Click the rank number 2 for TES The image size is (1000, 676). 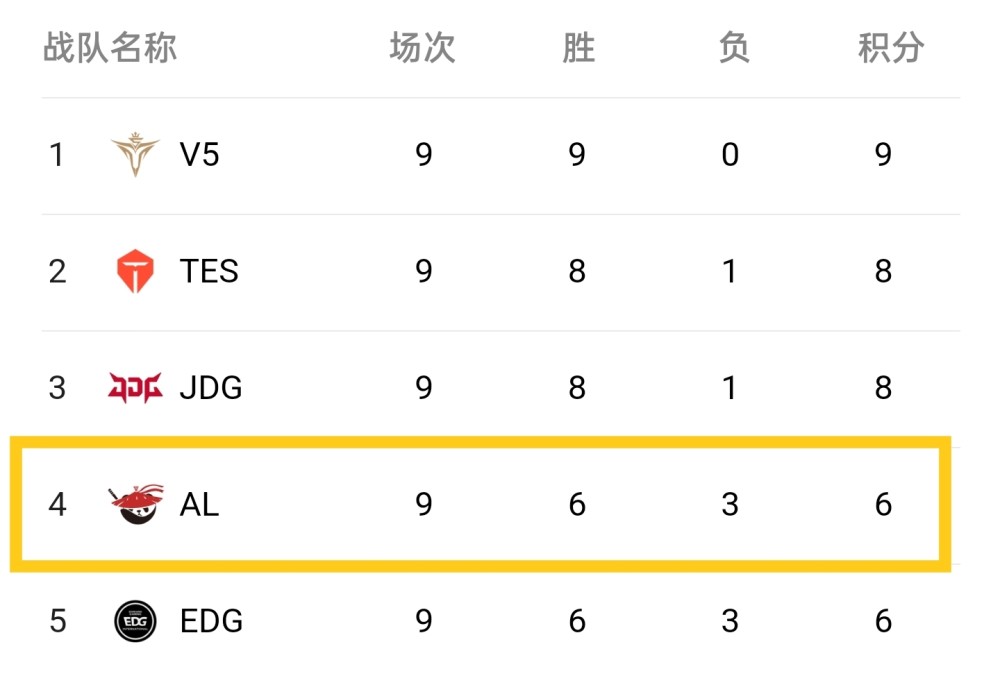(x=58, y=272)
